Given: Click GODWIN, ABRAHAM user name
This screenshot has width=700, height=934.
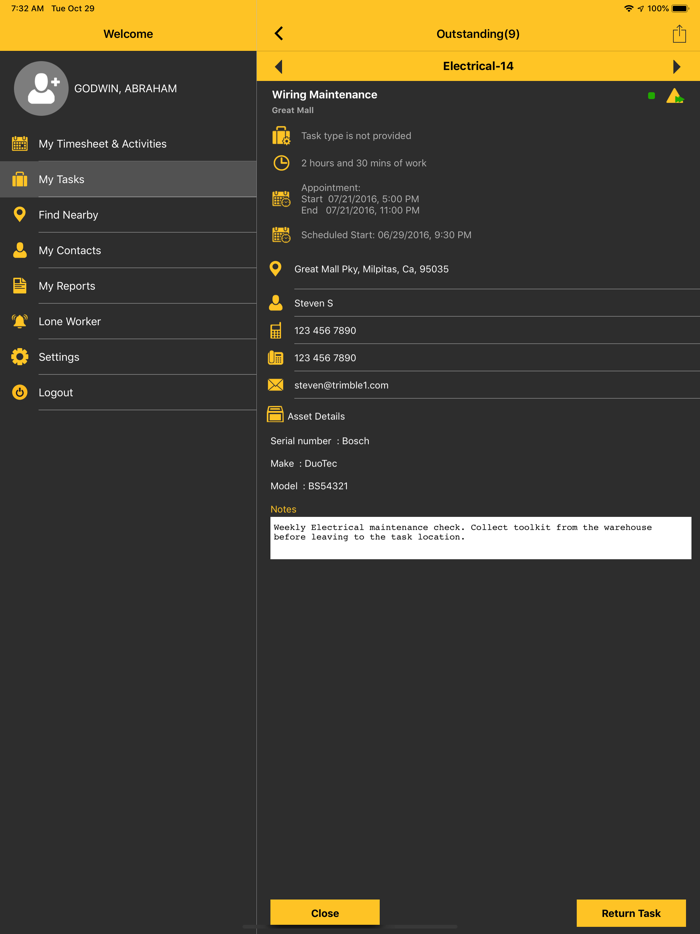Looking at the screenshot, I should (x=125, y=89).
